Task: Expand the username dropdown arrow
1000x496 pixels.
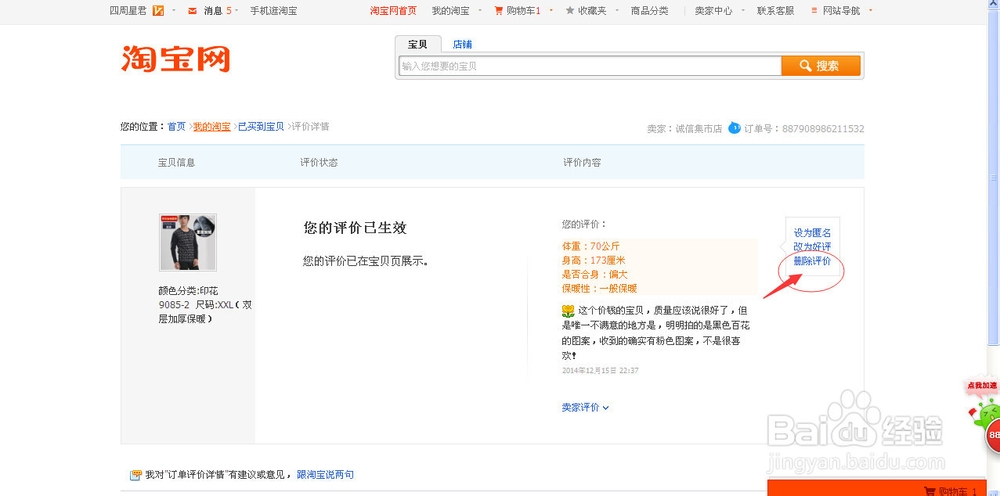Action: [173, 11]
